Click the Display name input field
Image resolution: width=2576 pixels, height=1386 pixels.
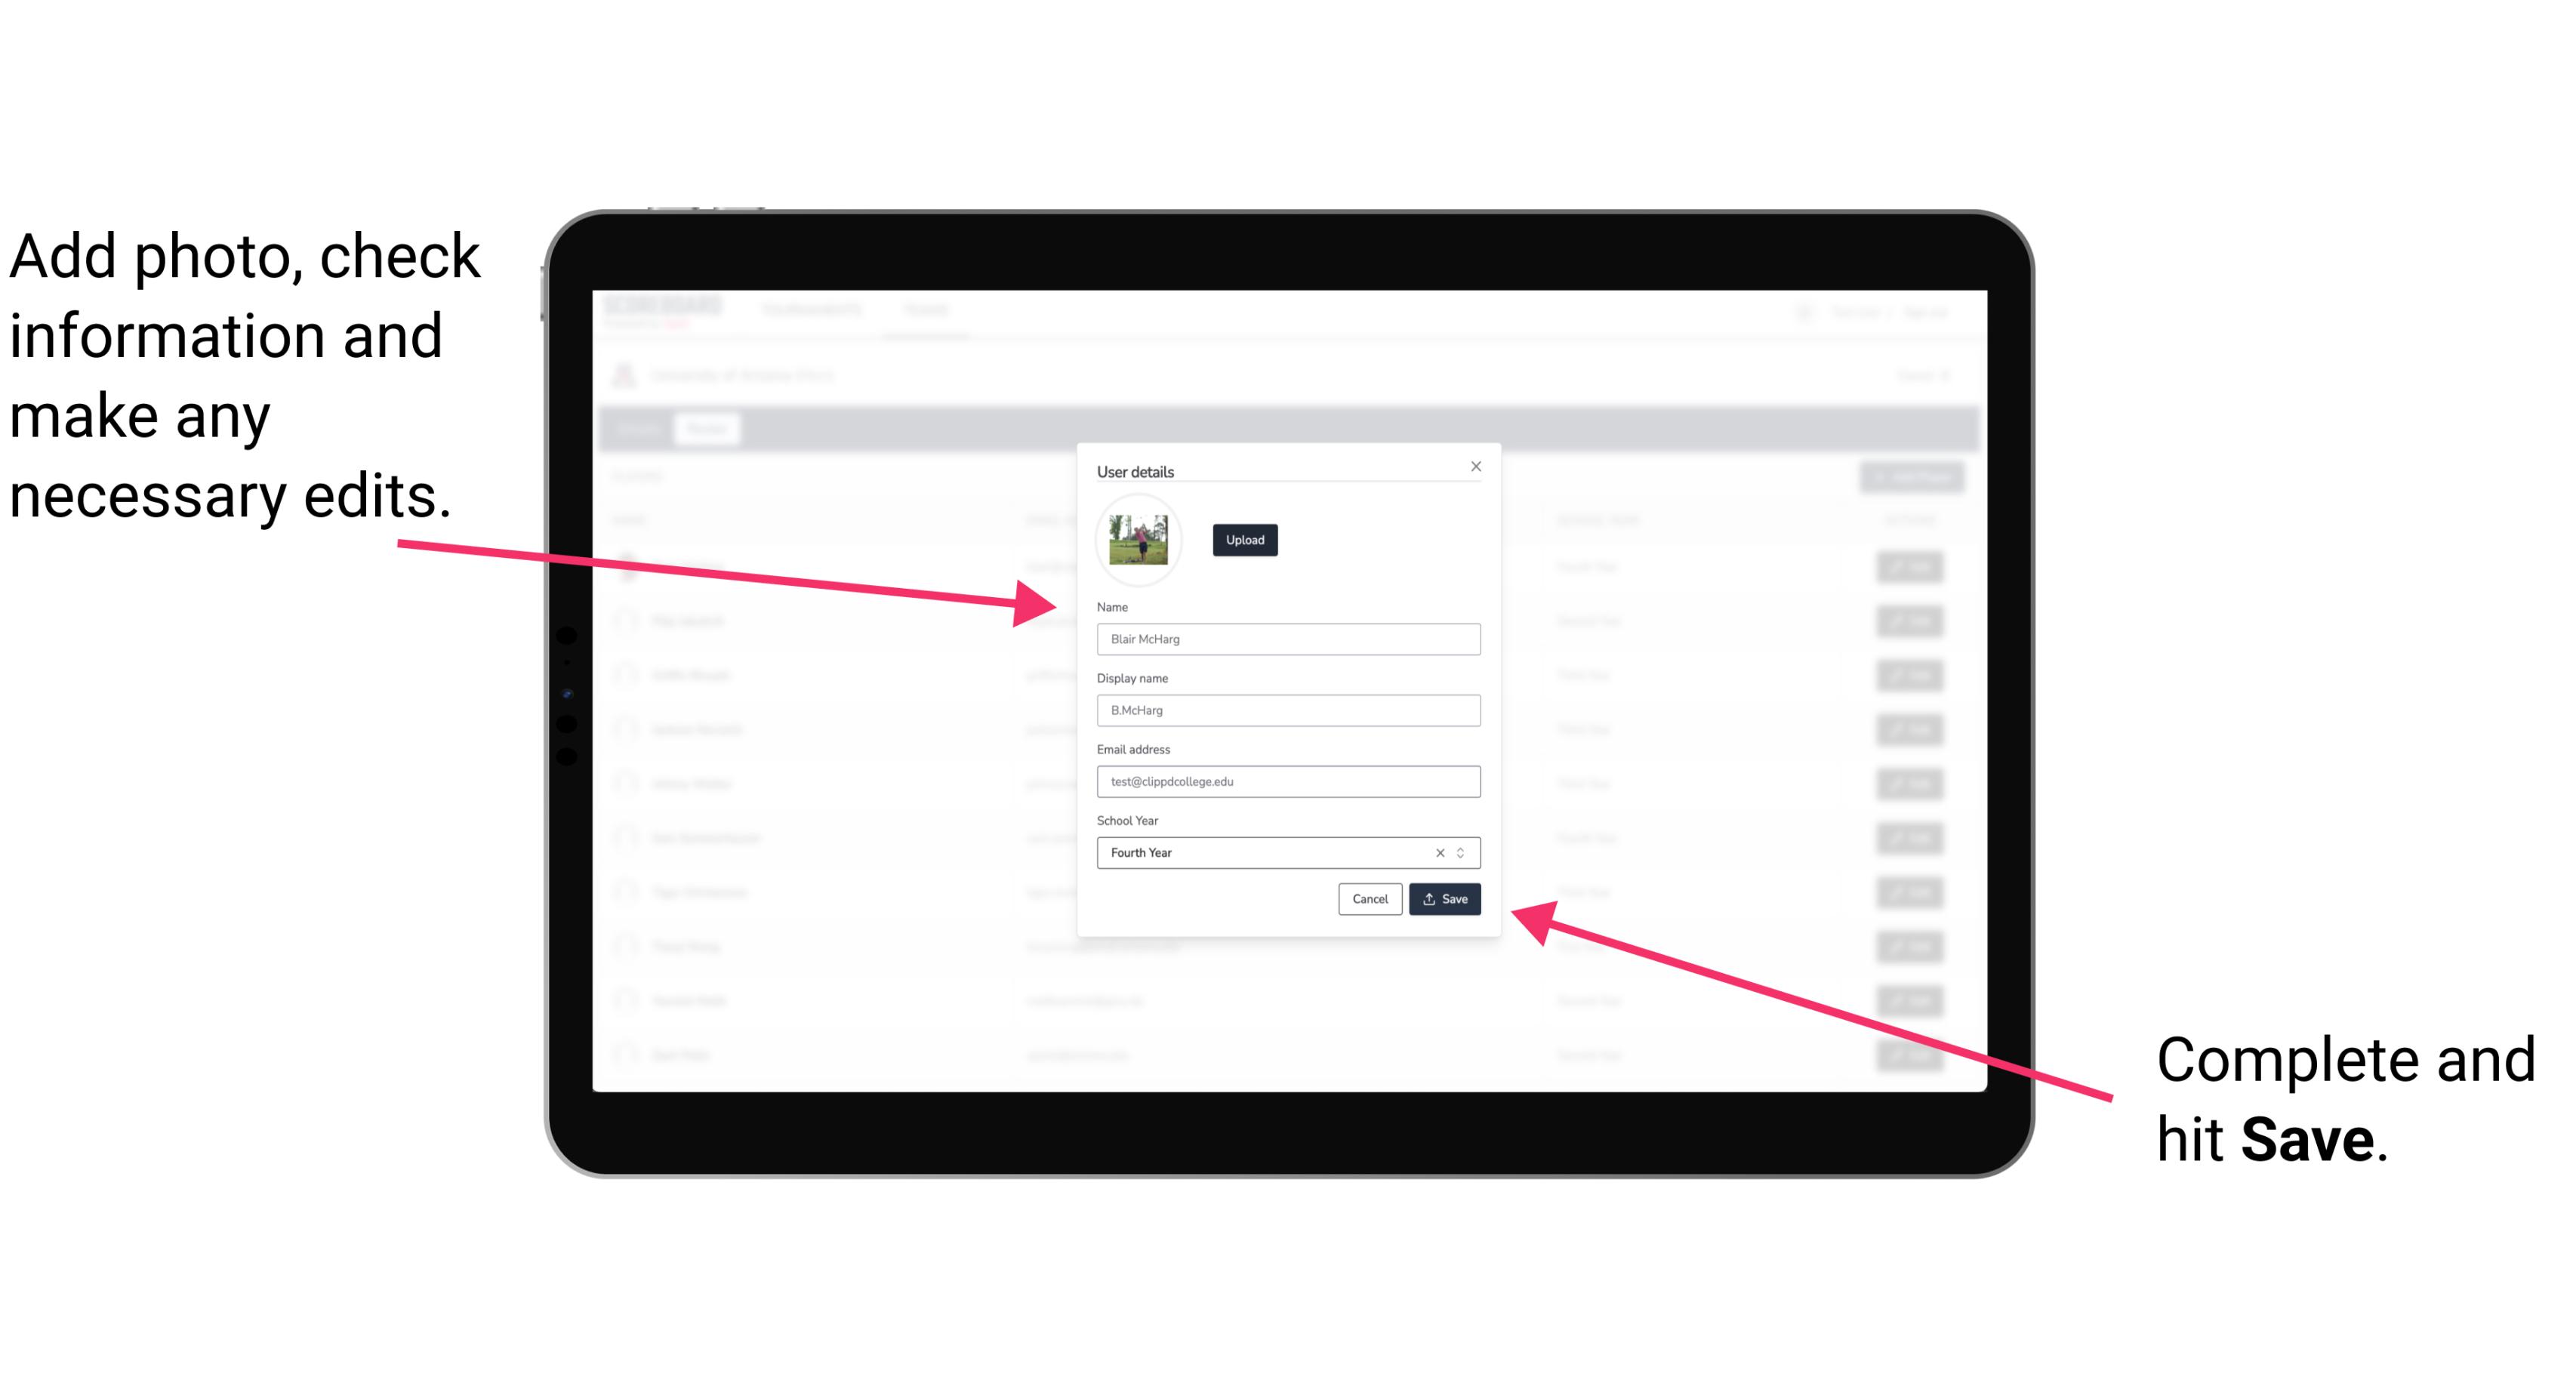pyautogui.click(x=1286, y=710)
